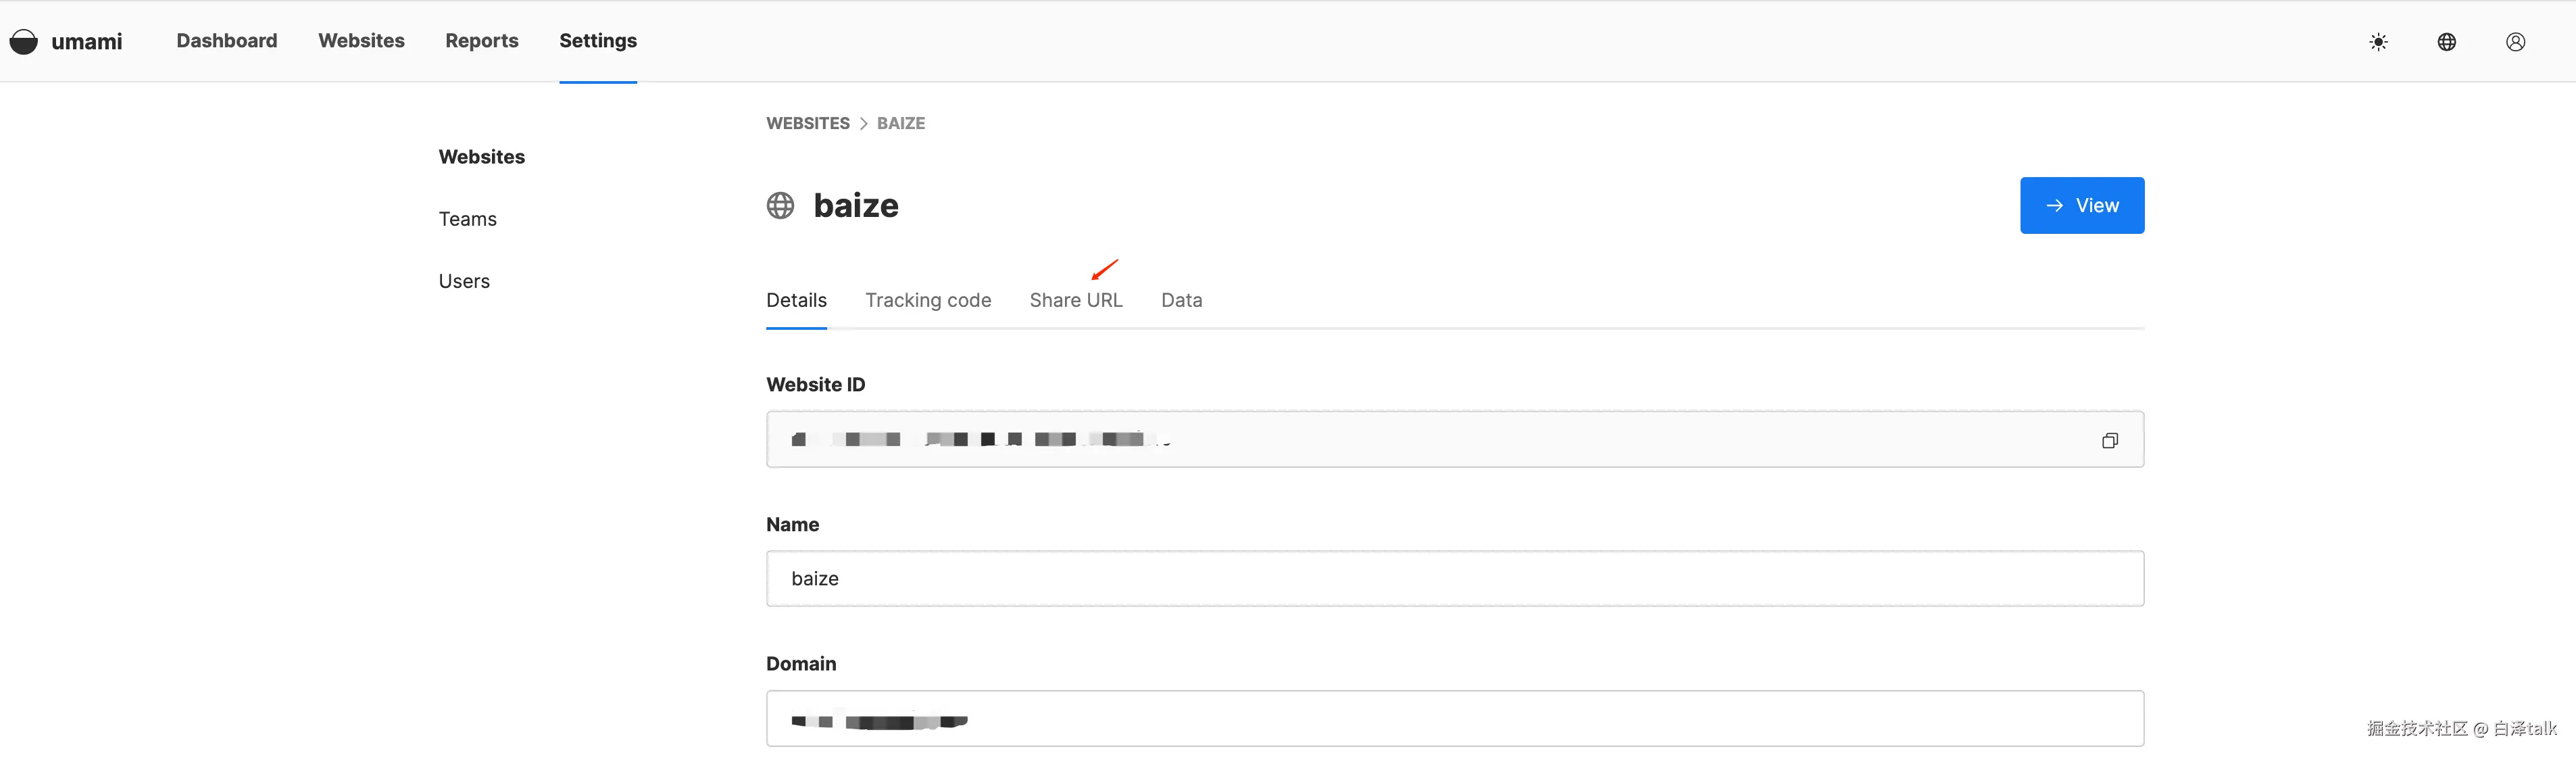Image resolution: width=2576 pixels, height=757 pixels.
Task: Copy the Website ID with copy icon
Action: pos(2109,440)
